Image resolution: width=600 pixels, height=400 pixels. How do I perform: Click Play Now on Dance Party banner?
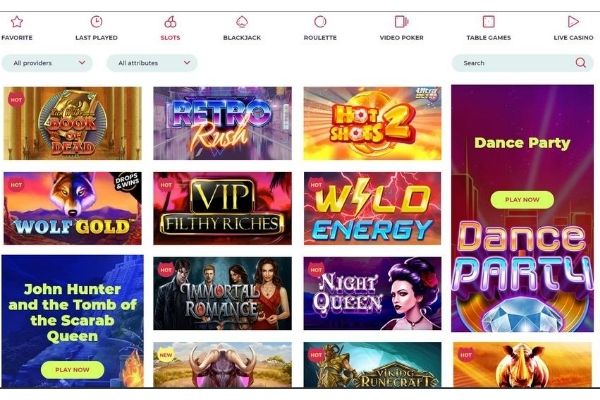point(522,200)
